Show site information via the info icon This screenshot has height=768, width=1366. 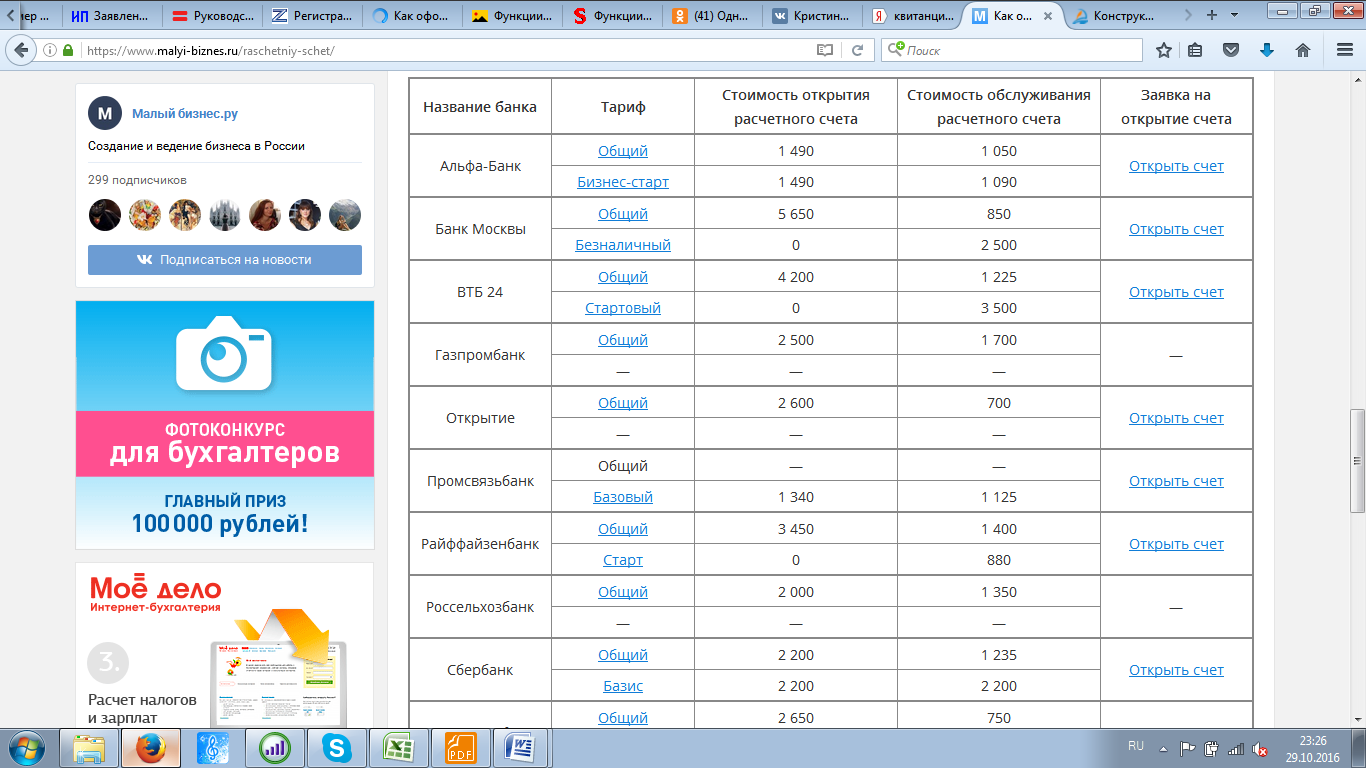coord(50,50)
